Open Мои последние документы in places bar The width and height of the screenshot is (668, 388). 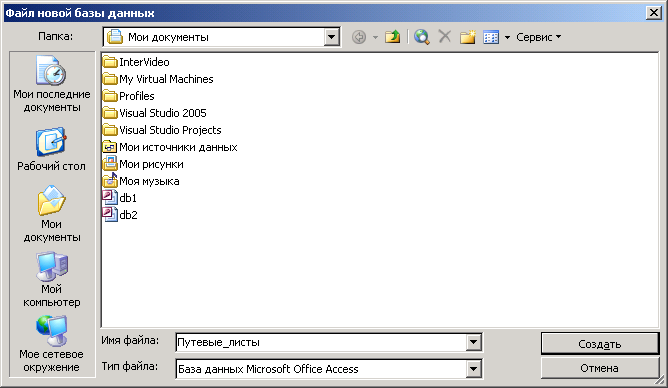pyautogui.click(x=52, y=84)
